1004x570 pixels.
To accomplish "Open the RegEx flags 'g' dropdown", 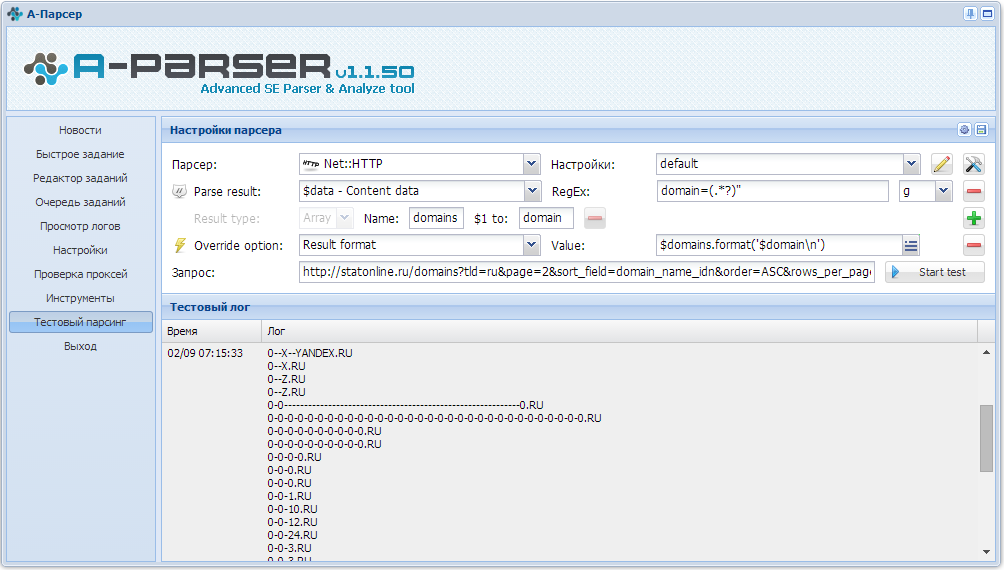I will [x=943, y=191].
